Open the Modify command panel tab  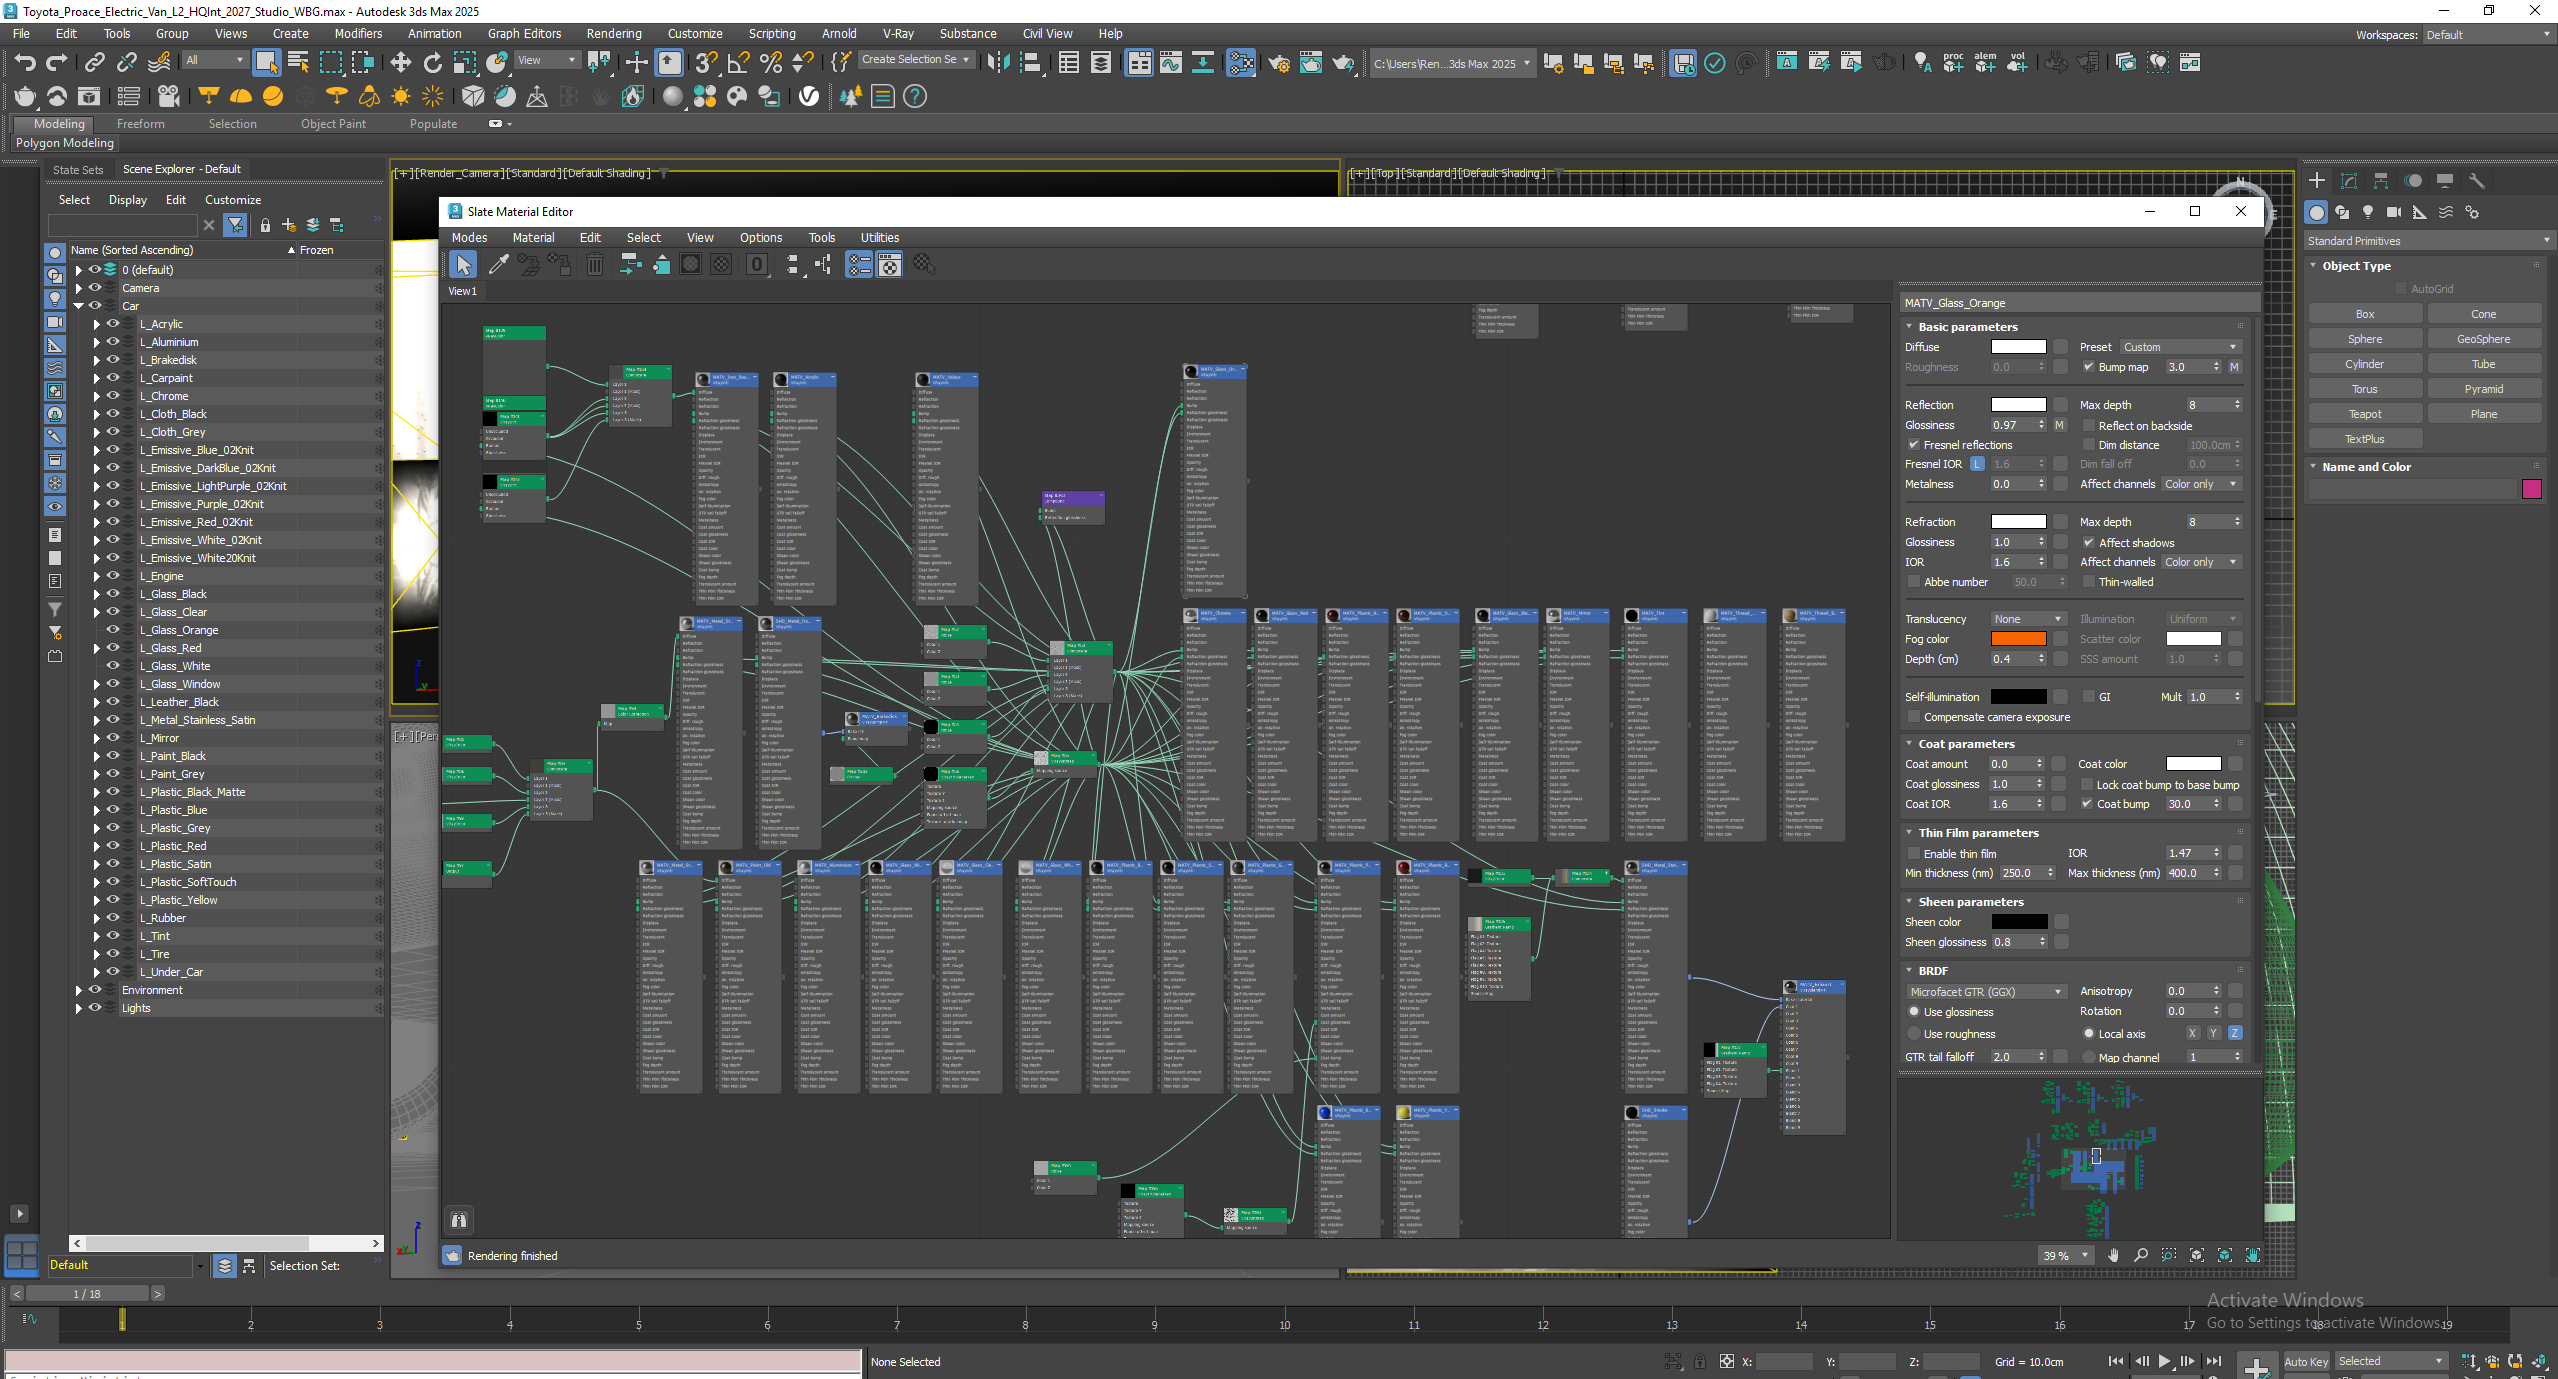(2349, 181)
